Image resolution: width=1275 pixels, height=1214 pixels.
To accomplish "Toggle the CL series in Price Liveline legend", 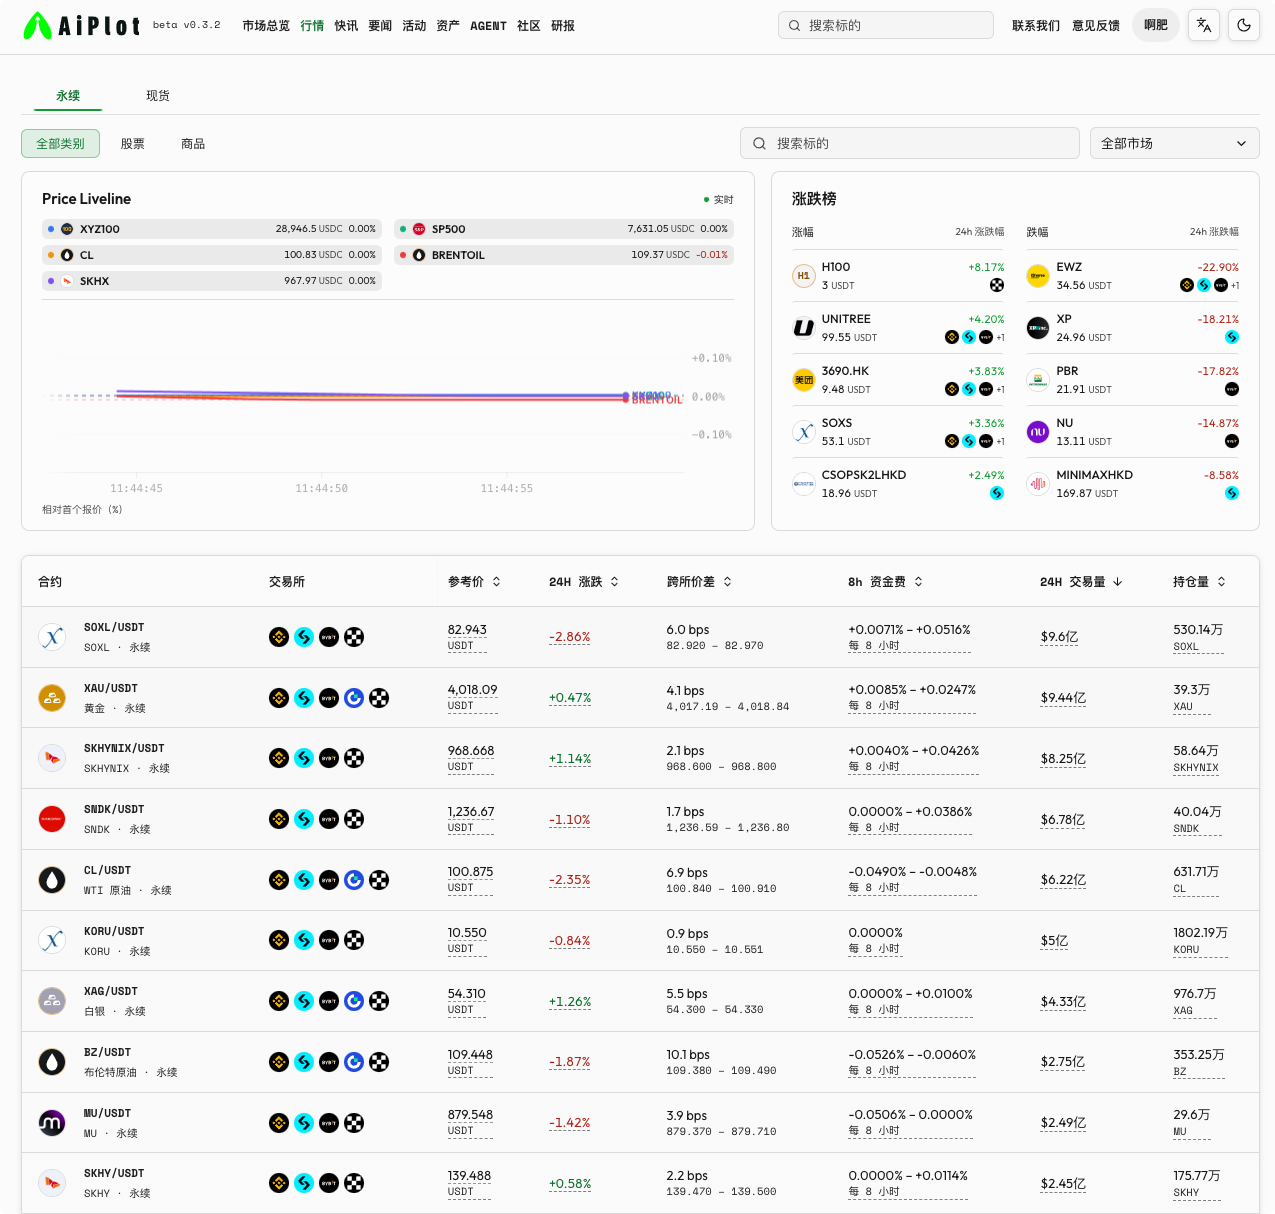I will pyautogui.click(x=212, y=255).
